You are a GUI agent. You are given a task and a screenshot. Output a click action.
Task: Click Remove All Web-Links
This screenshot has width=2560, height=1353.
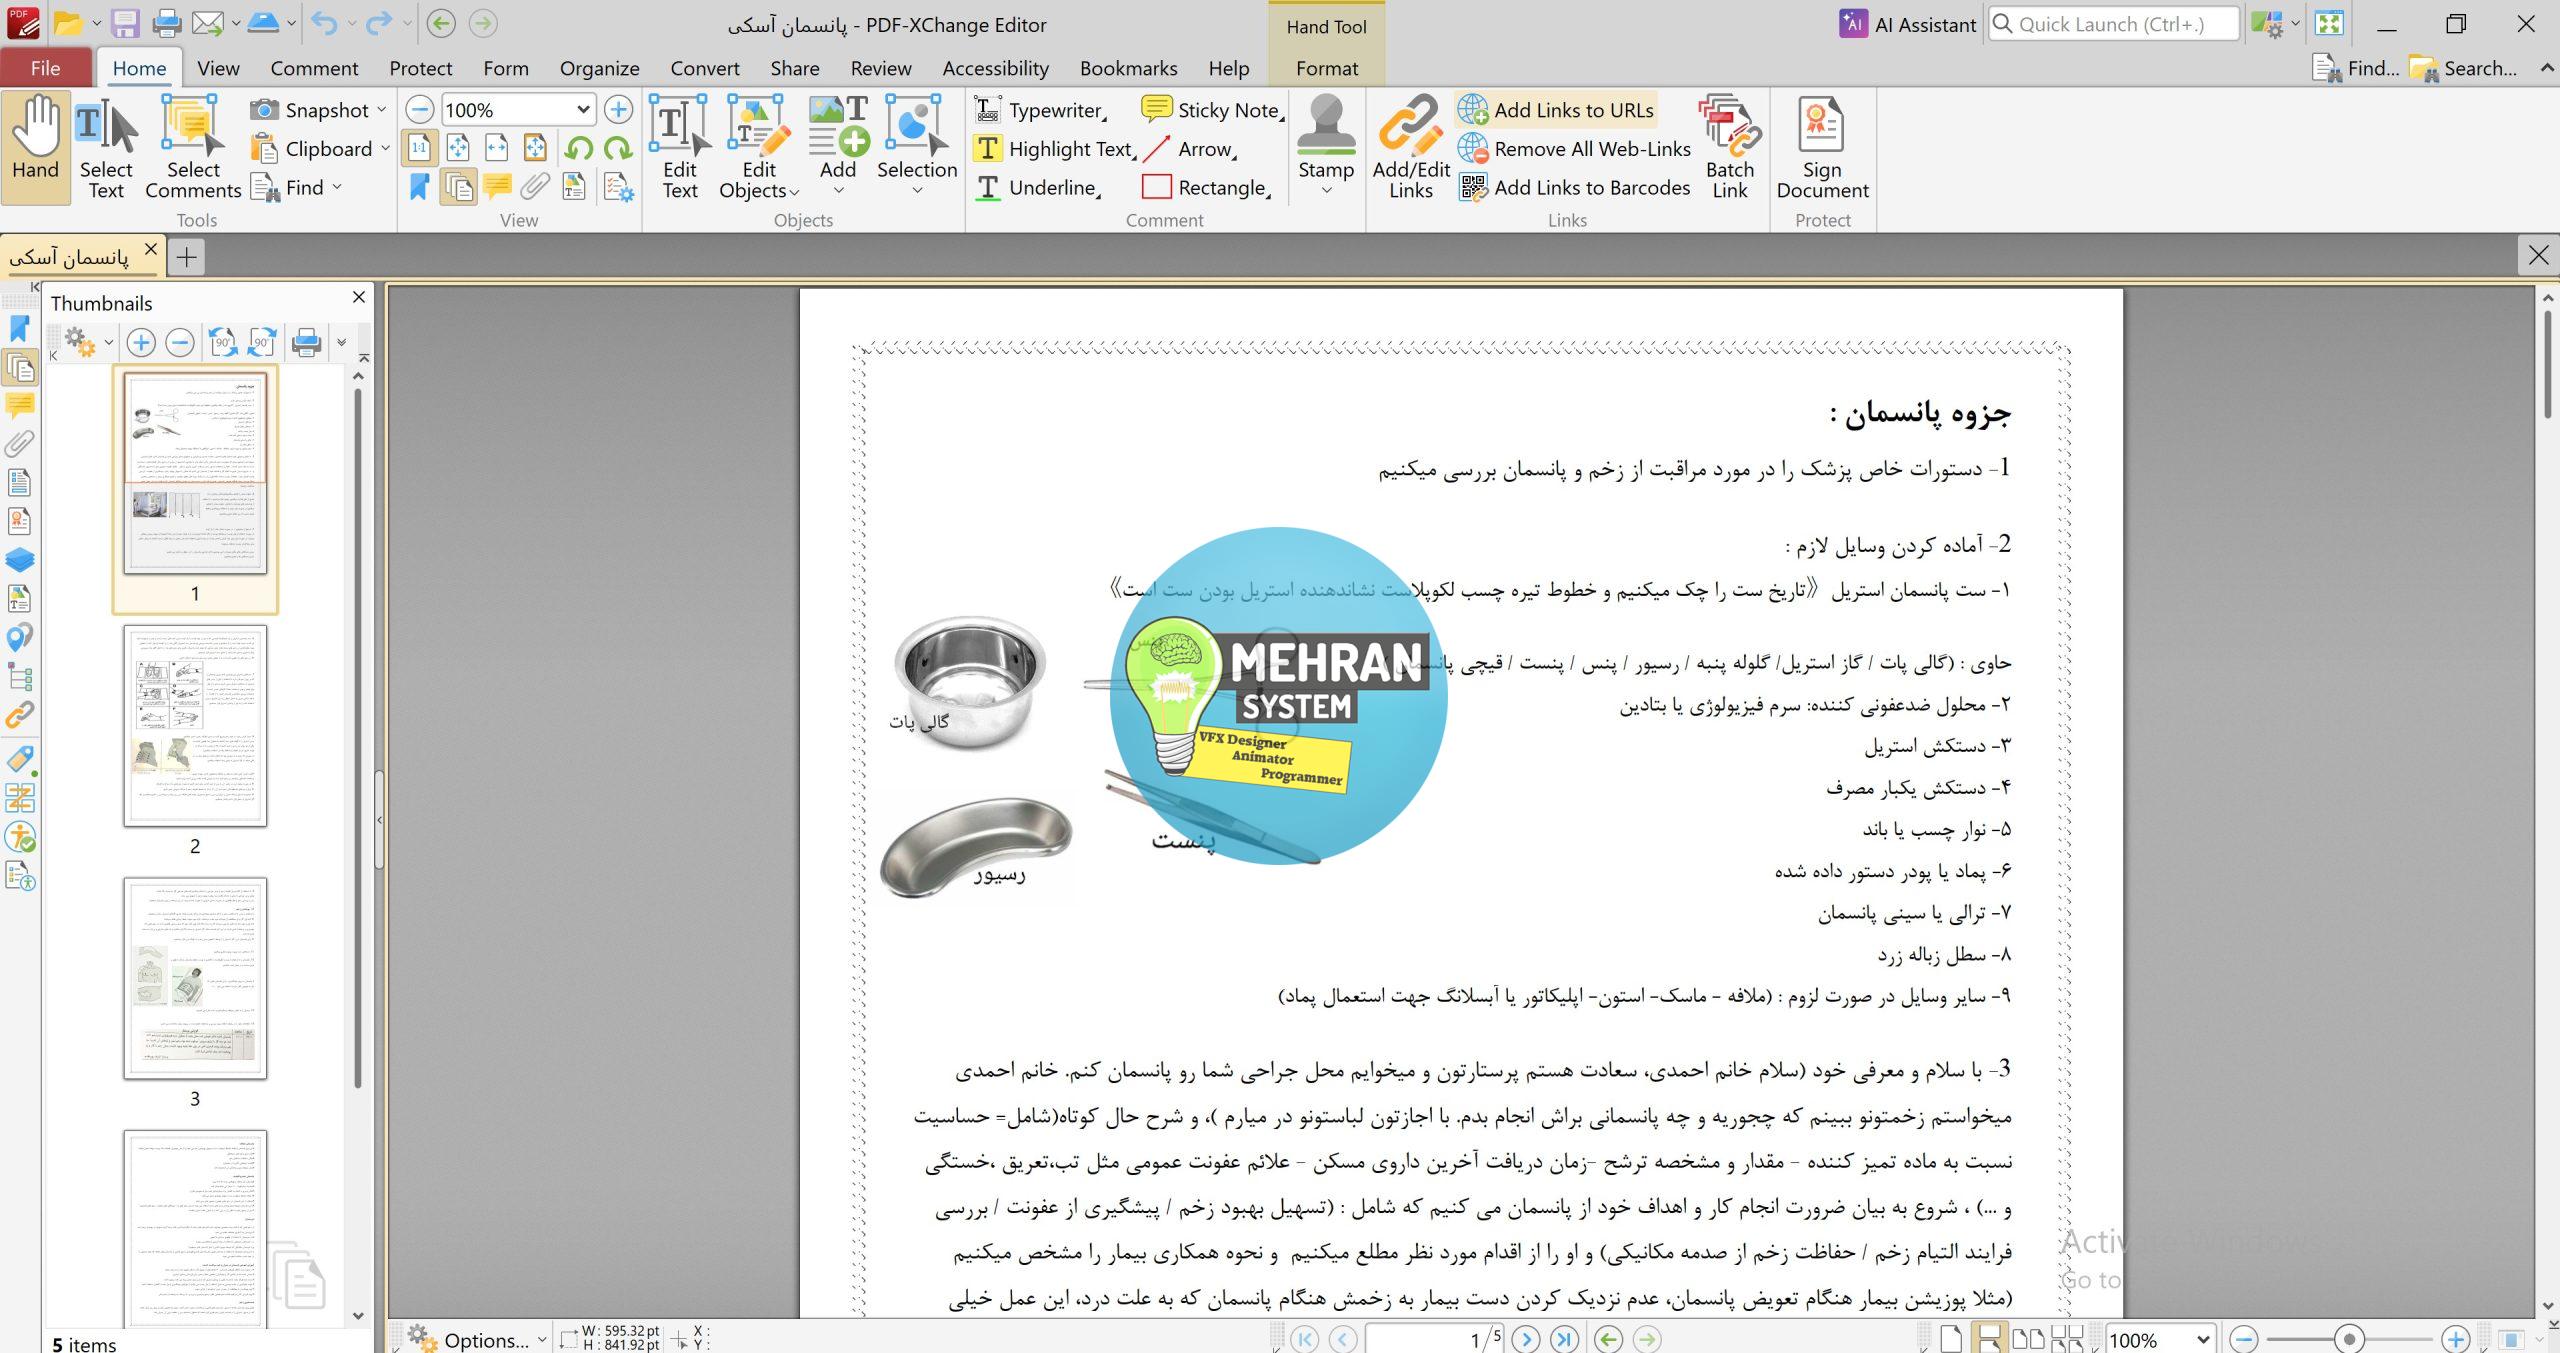[x=1574, y=149]
